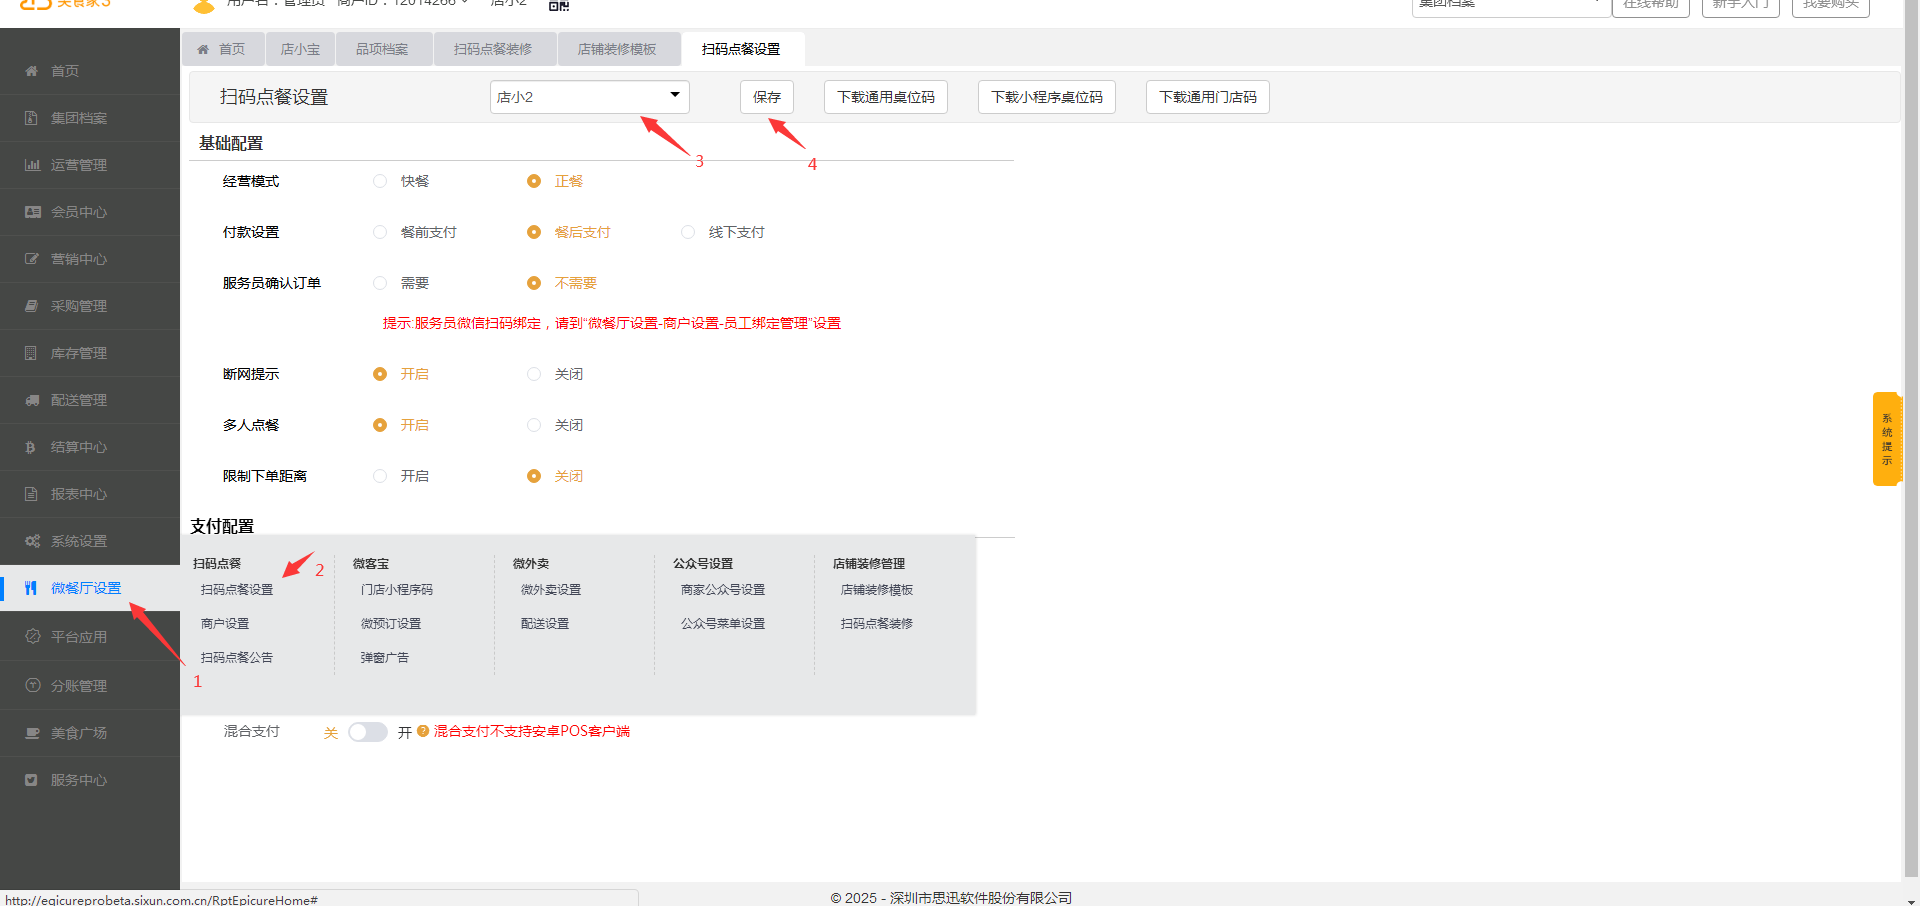
Task: Open the 店小2 store dropdown
Action: (x=589, y=97)
